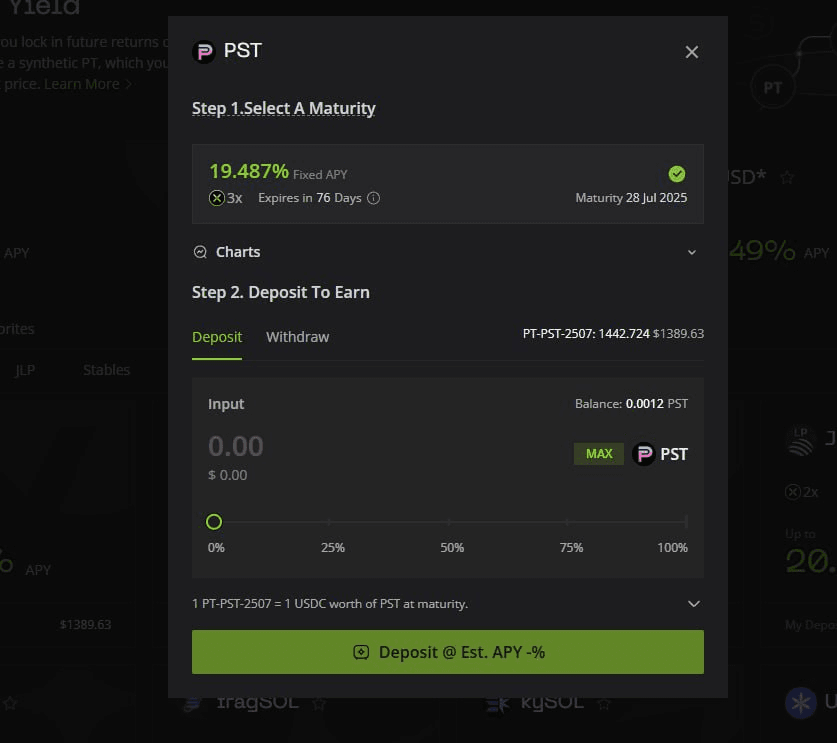
Task: Open the Learn More link
Action: 88,84
